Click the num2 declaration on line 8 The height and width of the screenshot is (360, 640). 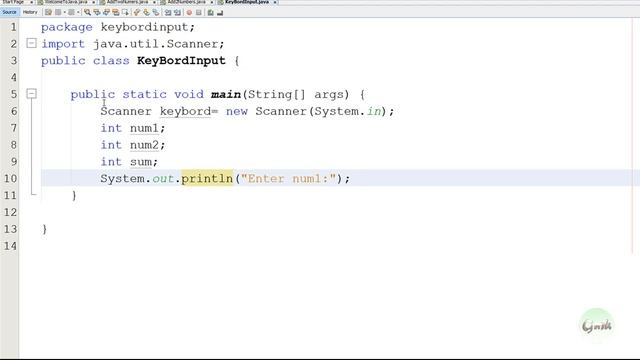point(144,145)
